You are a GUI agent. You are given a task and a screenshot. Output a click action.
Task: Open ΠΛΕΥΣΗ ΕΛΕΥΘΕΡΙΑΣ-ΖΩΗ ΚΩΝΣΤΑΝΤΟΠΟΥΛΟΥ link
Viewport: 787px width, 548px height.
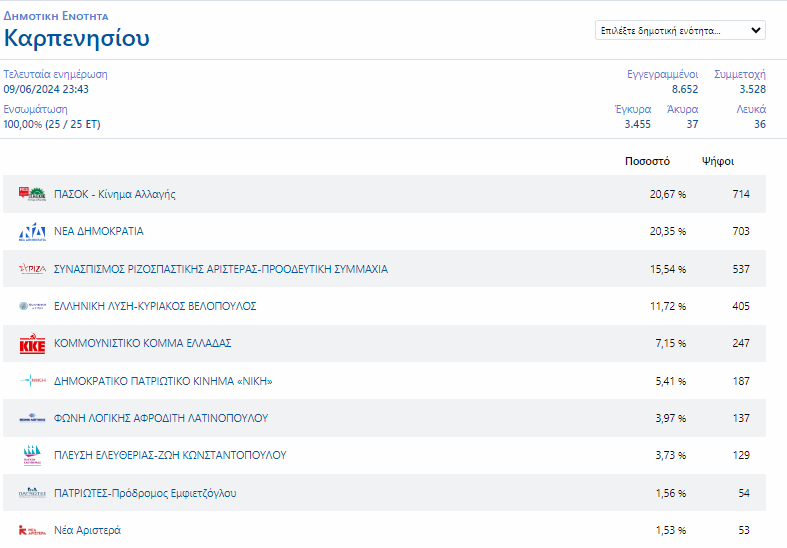[170, 455]
